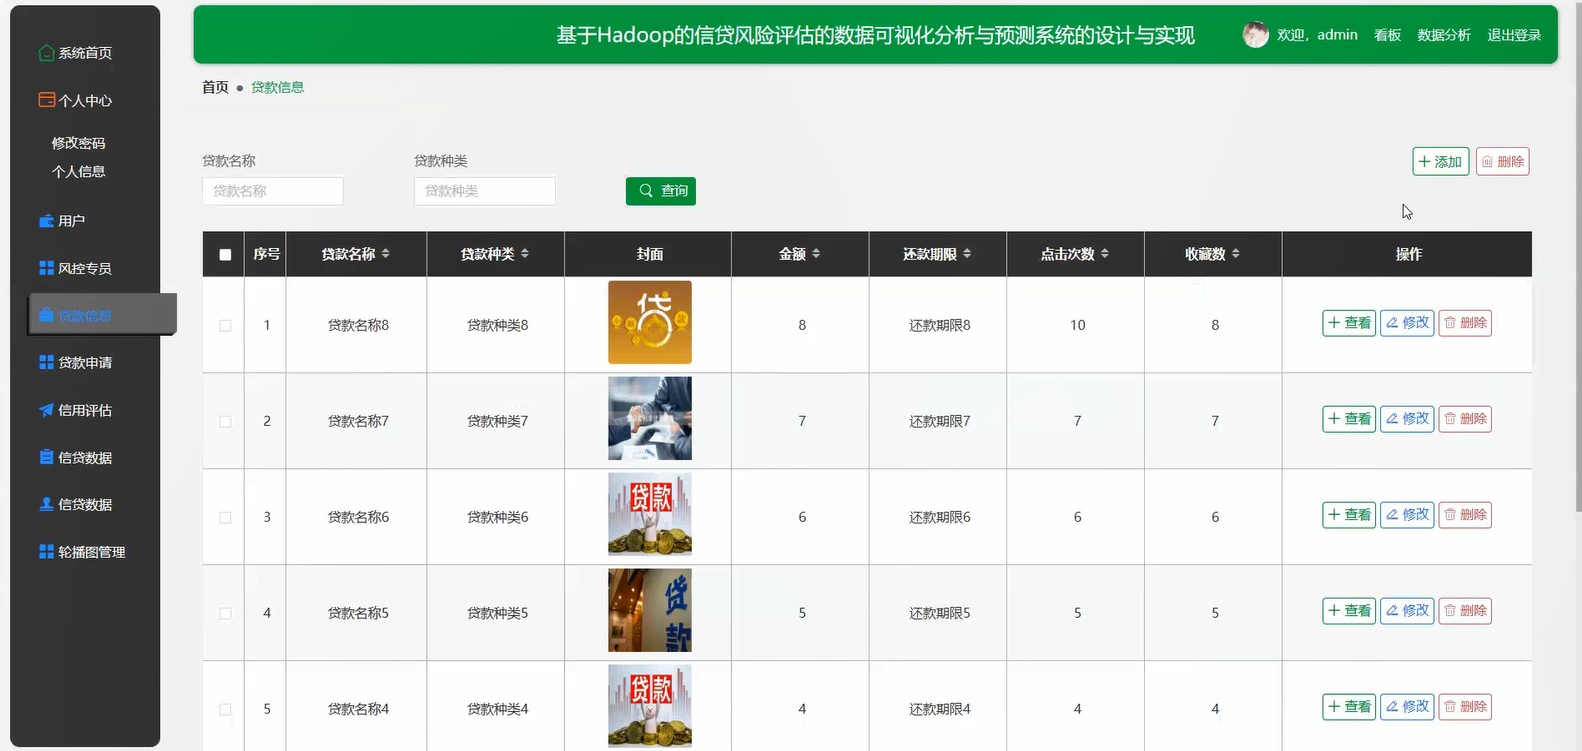Click the trash icon on top 删除 button
The width and height of the screenshot is (1582, 751).
tap(1487, 162)
